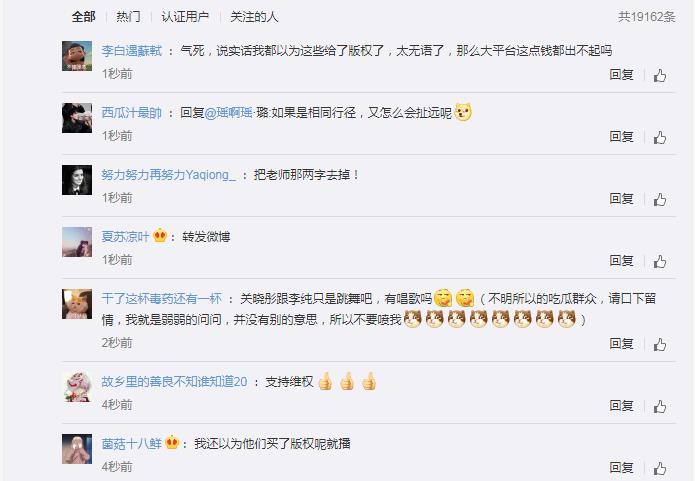This screenshot has width=695, height=481.
Task: Like the comment by 努力努力再努力Yaqiong_
Action: click(660, 199)
